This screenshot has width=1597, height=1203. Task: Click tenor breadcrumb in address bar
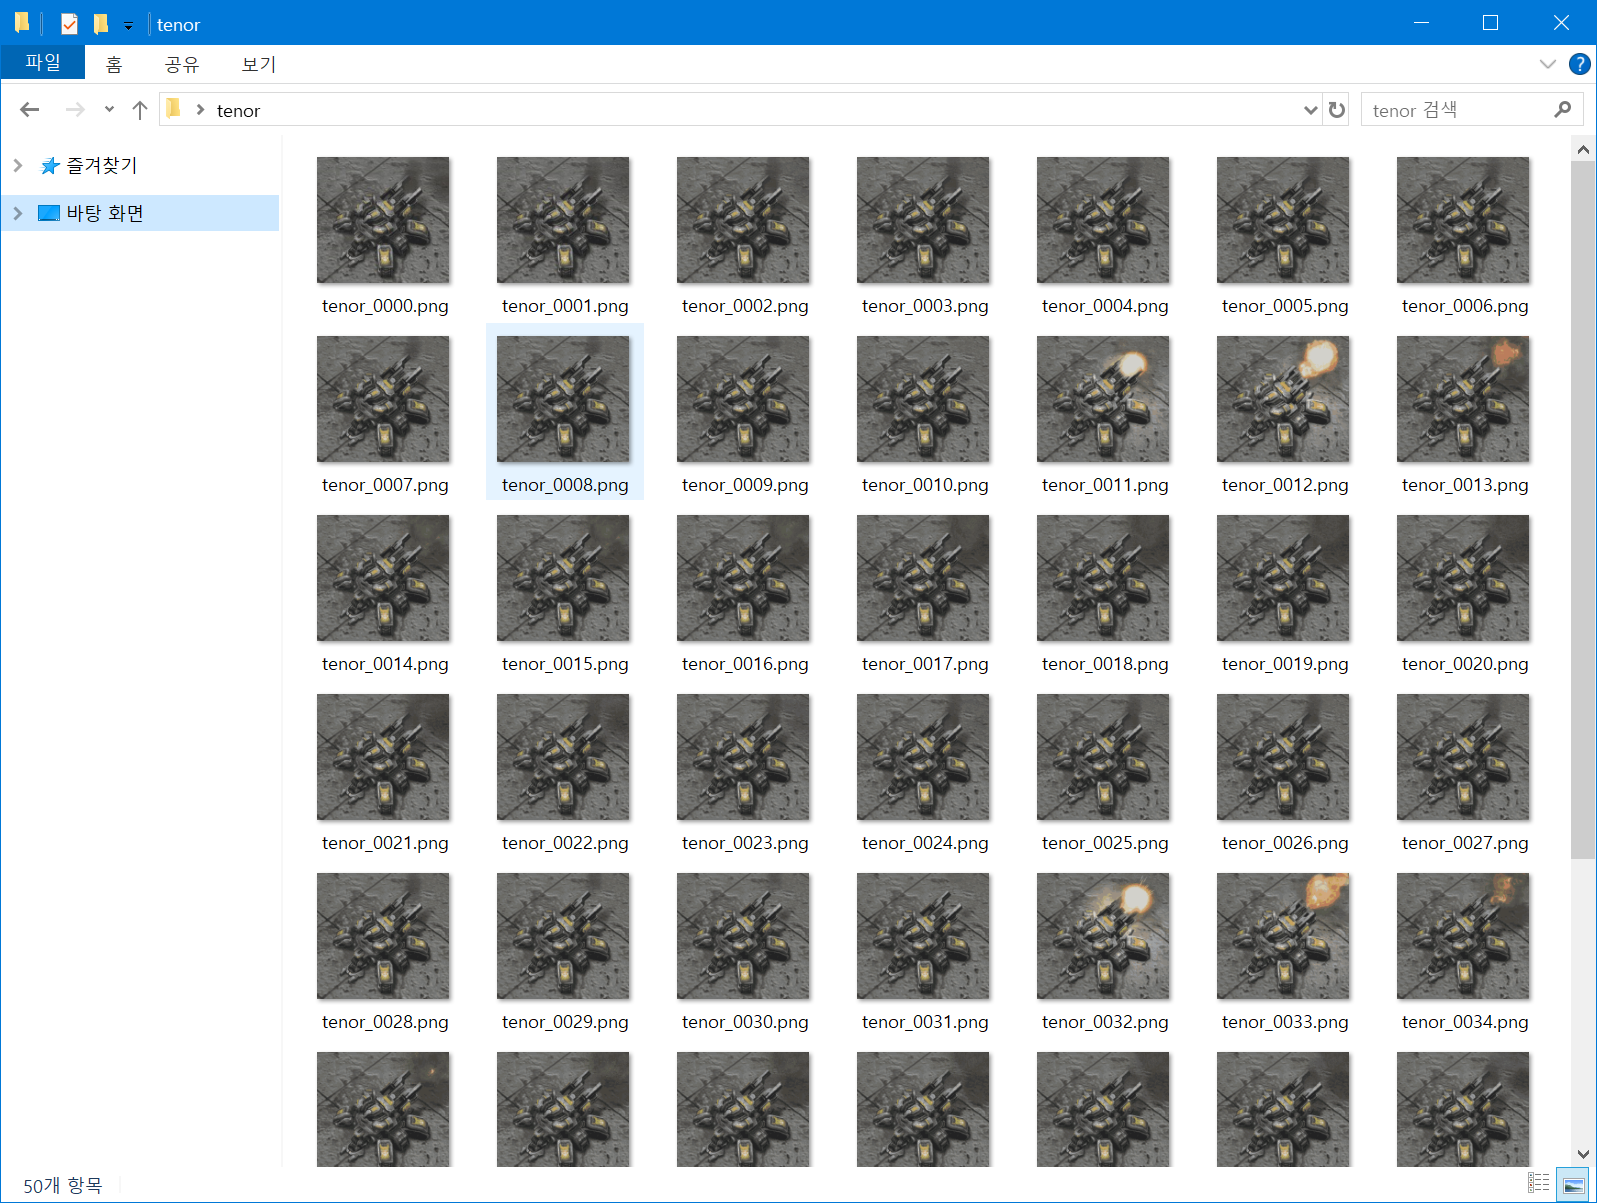point(238,111)
